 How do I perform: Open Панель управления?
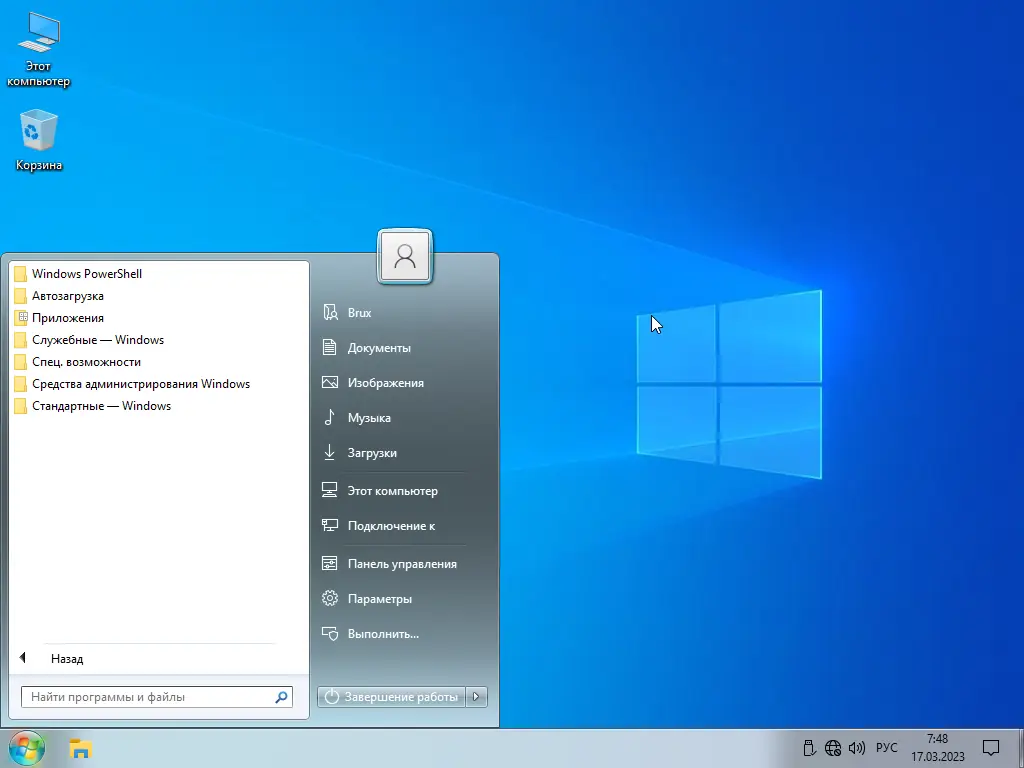[404, 564]
